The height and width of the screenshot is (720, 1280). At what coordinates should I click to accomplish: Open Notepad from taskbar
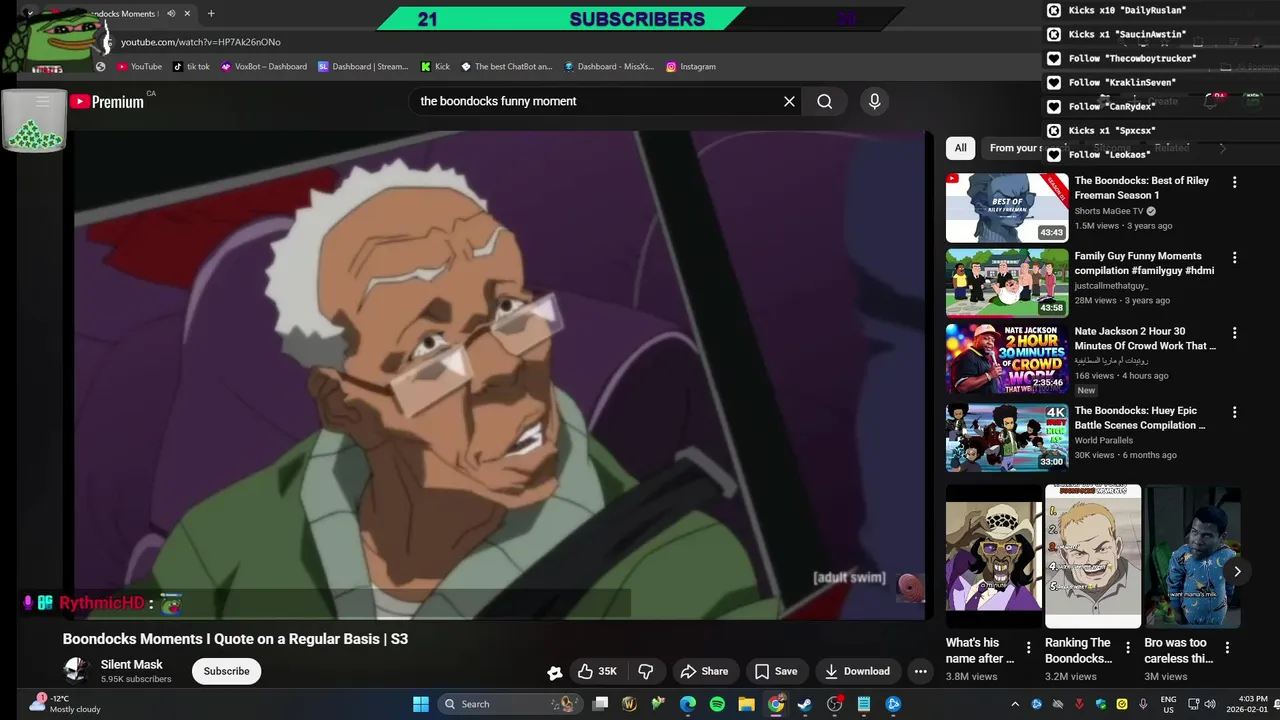coord(864,704)
